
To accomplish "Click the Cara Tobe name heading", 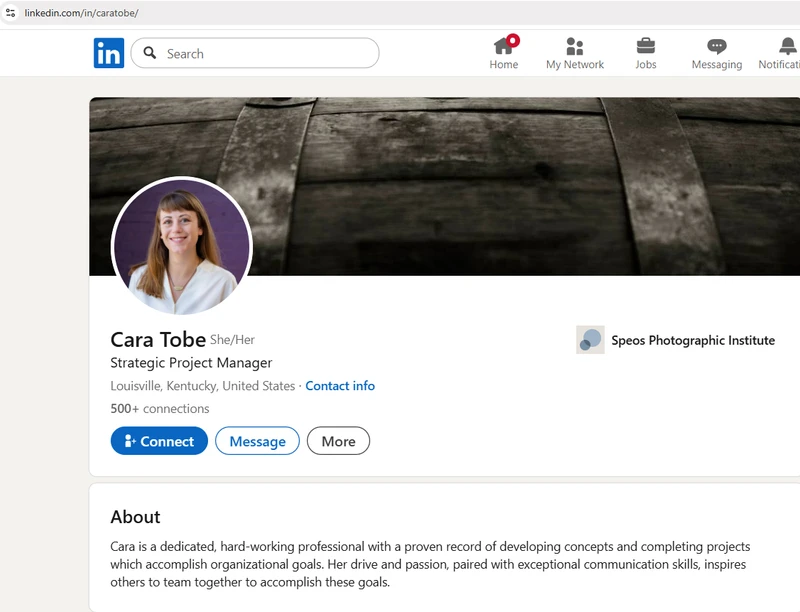I will coord(158,339).
